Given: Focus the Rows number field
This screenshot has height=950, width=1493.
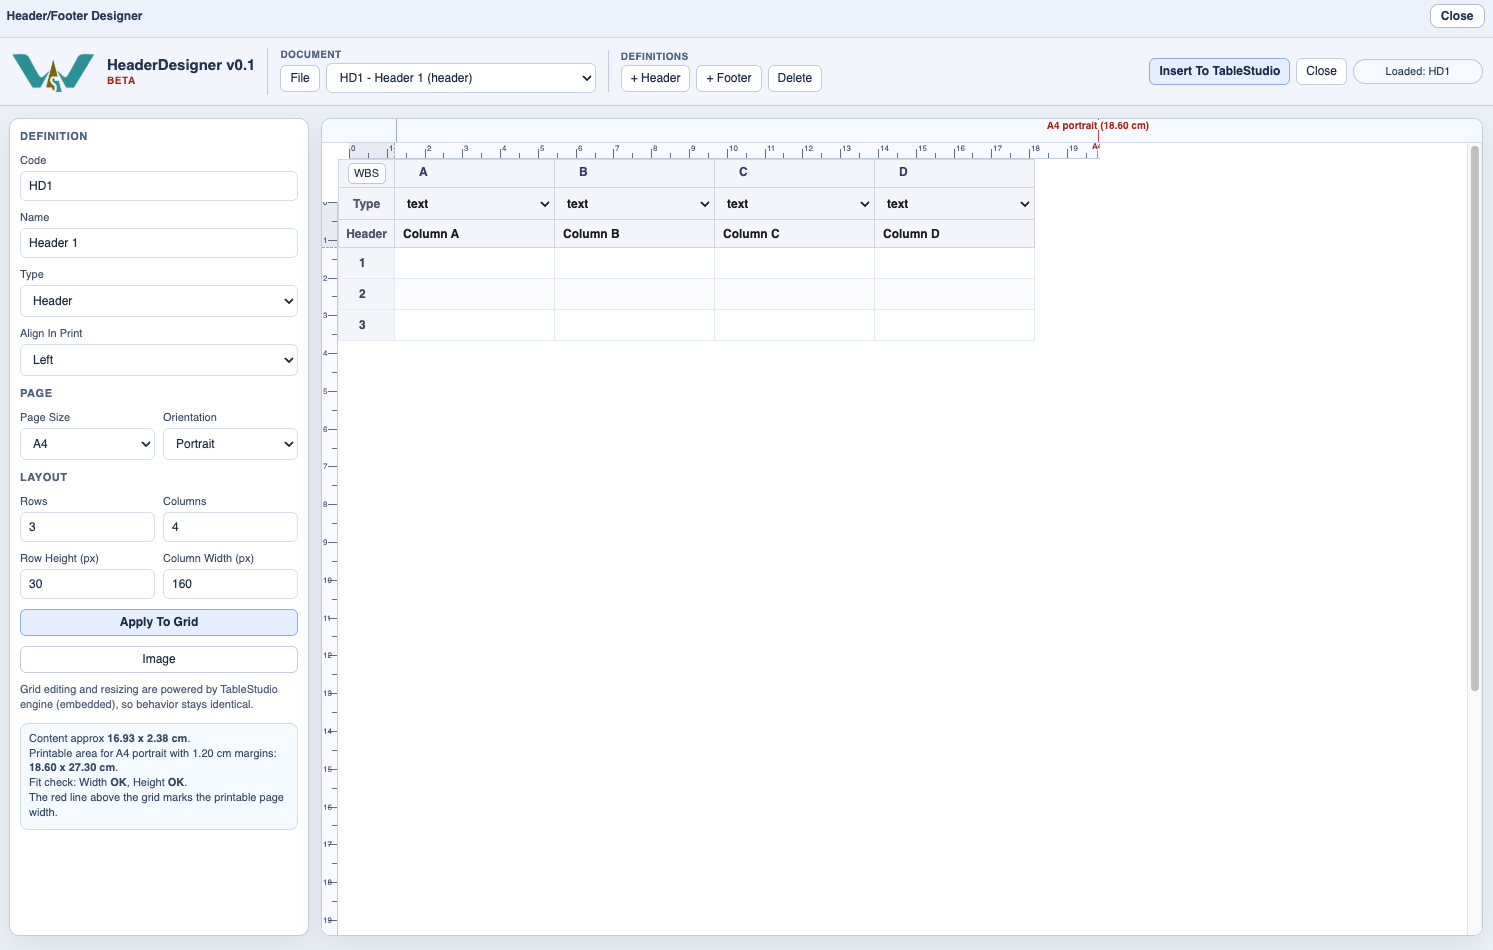Looking at the screenshot, I should (x=87, y=527).
